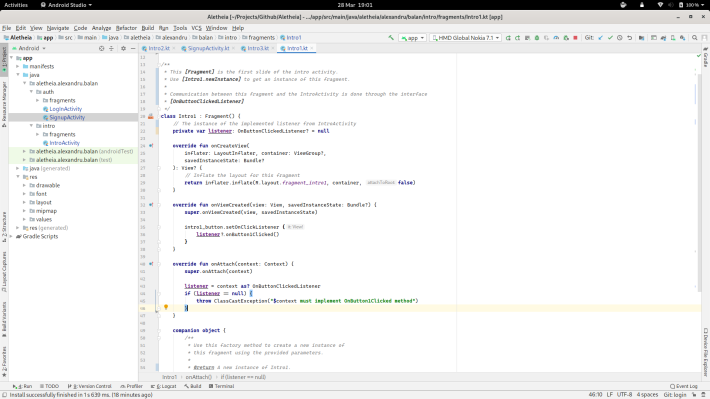
Task: Toggle the Project tool window side tab
Action: click(x=4, y=58)
